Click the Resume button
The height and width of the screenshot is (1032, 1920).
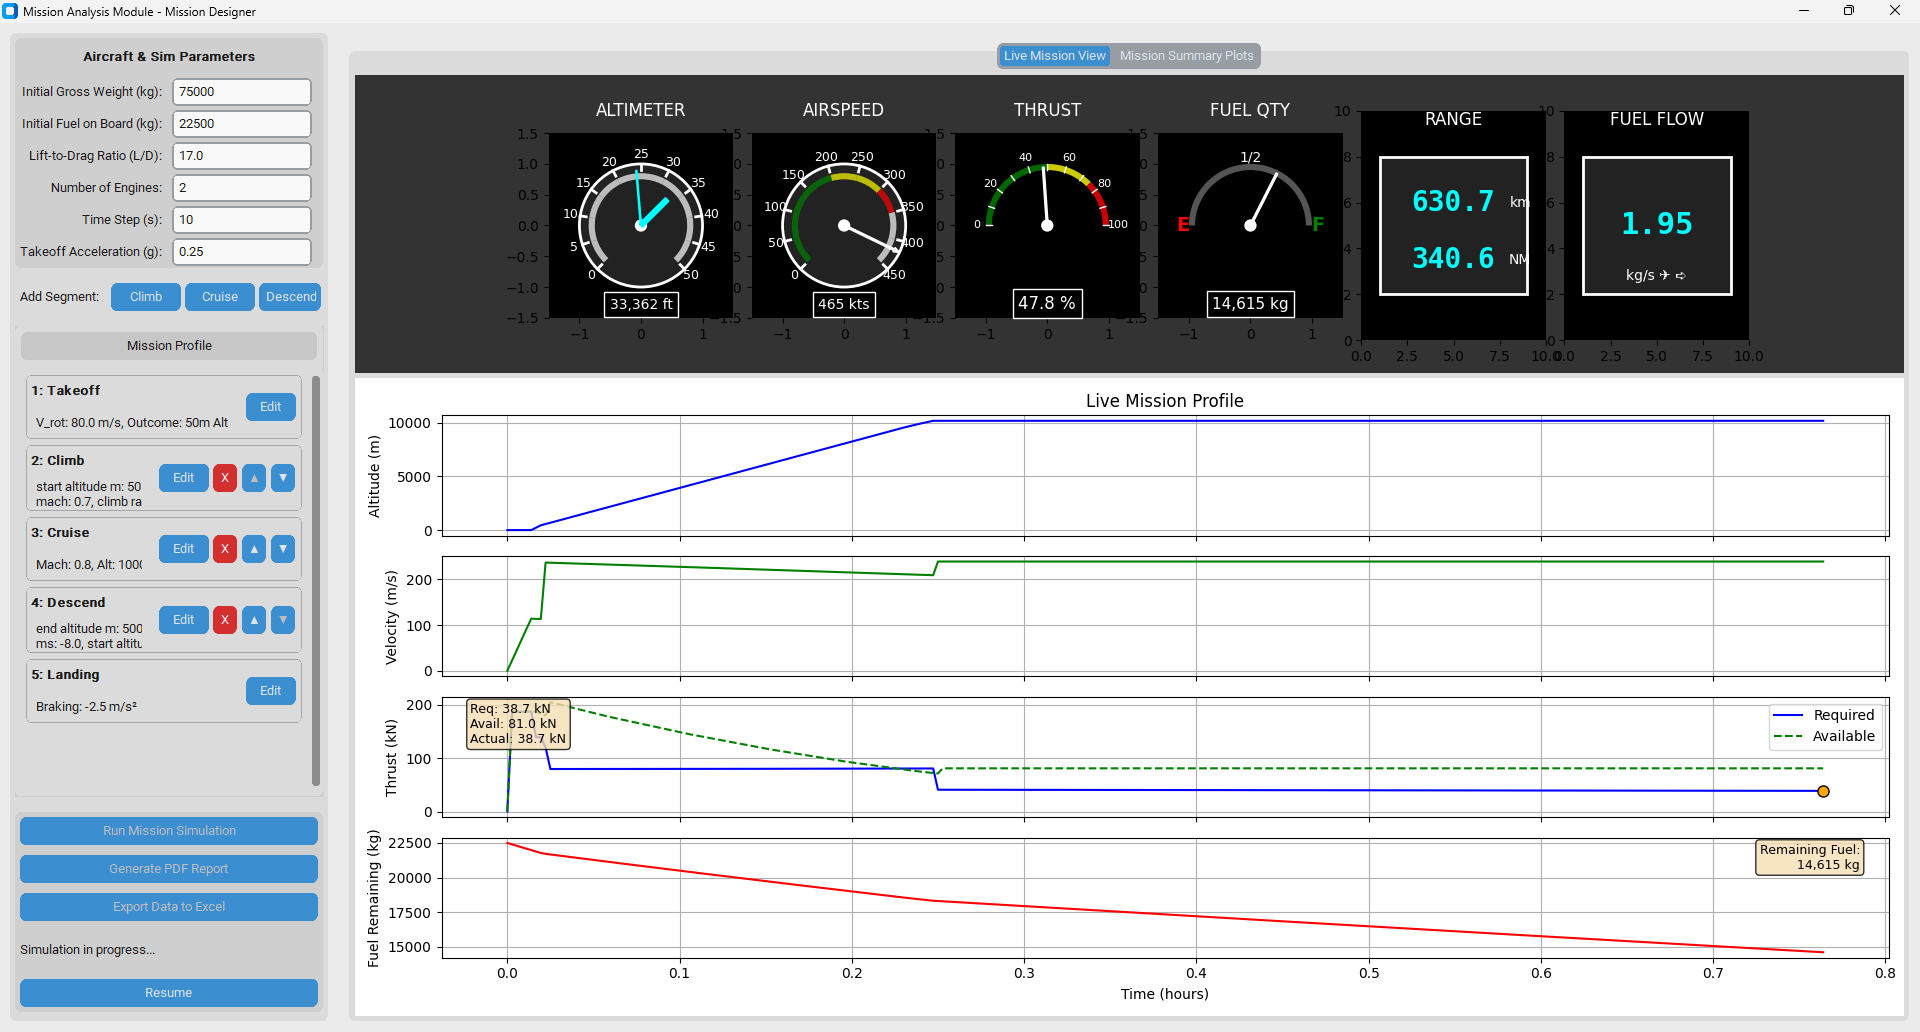(168, 992)
